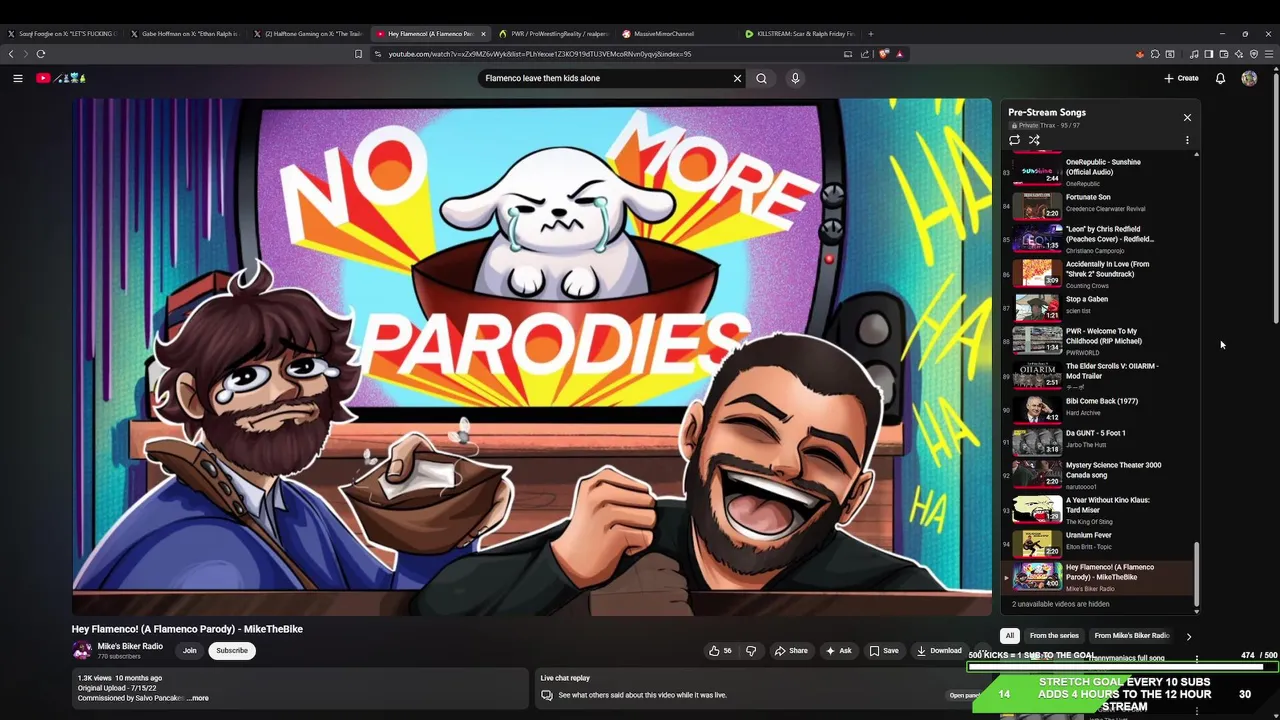Bookmark this page in address bar
The height and width of the screenshot is (720, 1280).
[x=358, y=54]
